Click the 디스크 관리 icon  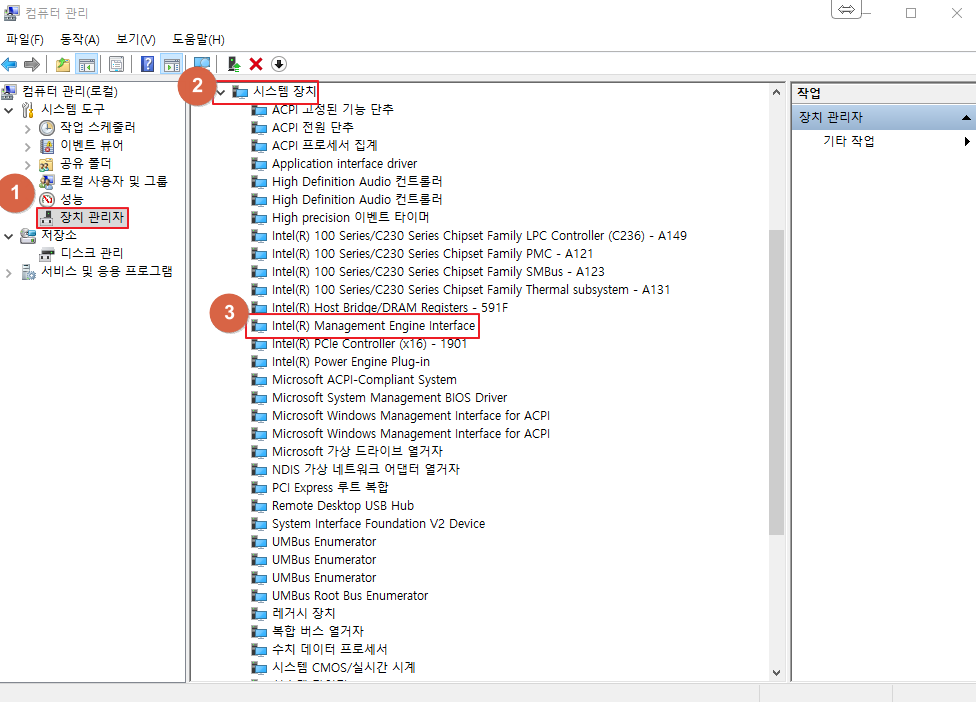47,254
